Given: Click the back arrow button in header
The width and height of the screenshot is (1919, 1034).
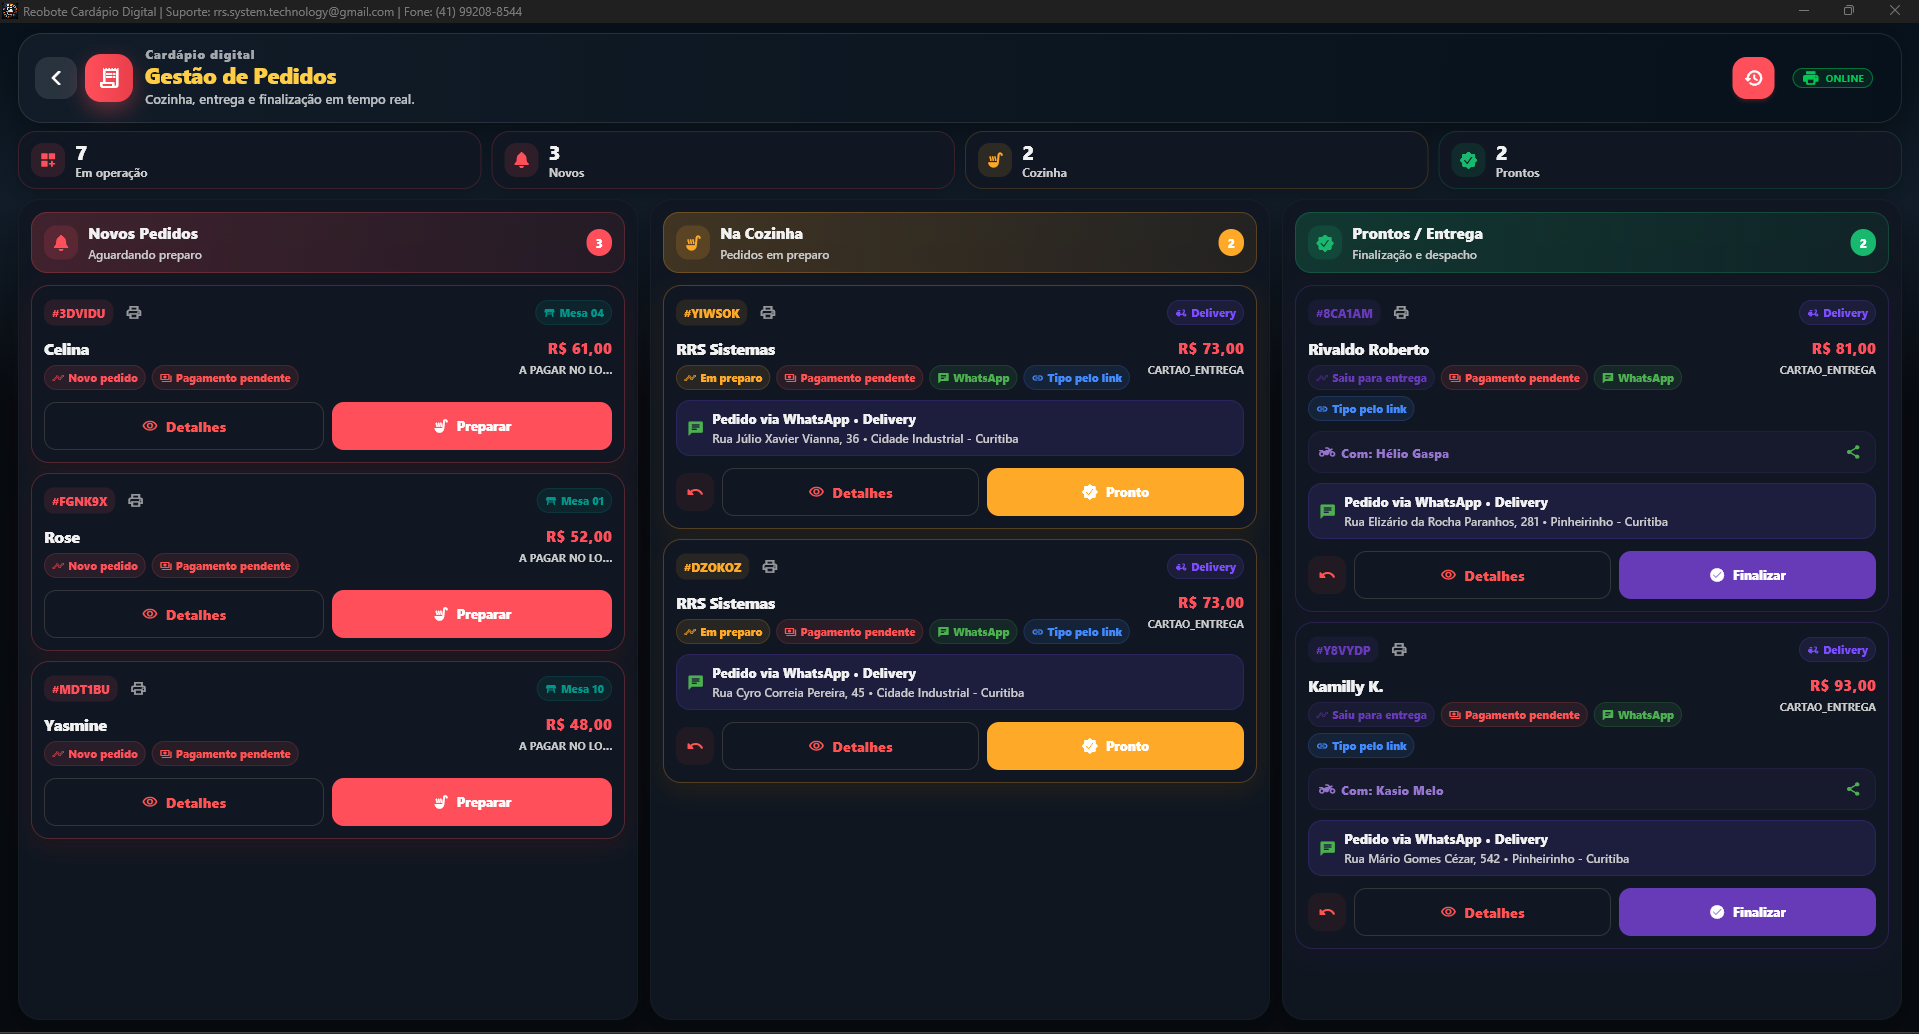Looking at the screenshot, I should [56, 78].
